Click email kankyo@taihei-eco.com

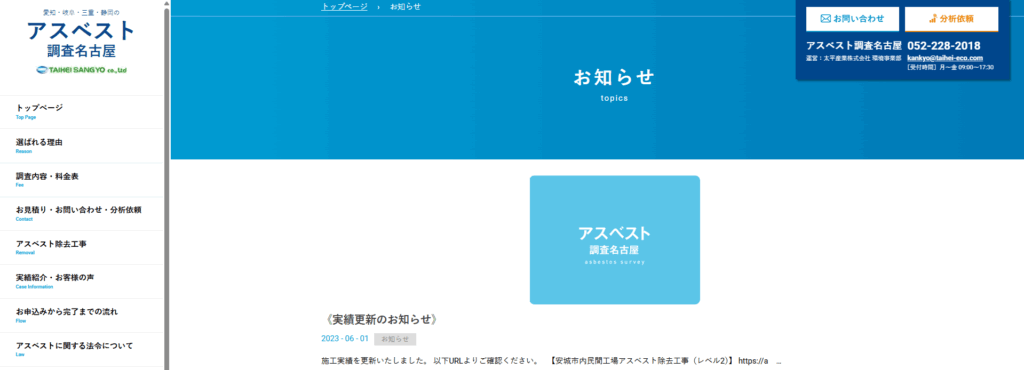click(x=945, y=58)
